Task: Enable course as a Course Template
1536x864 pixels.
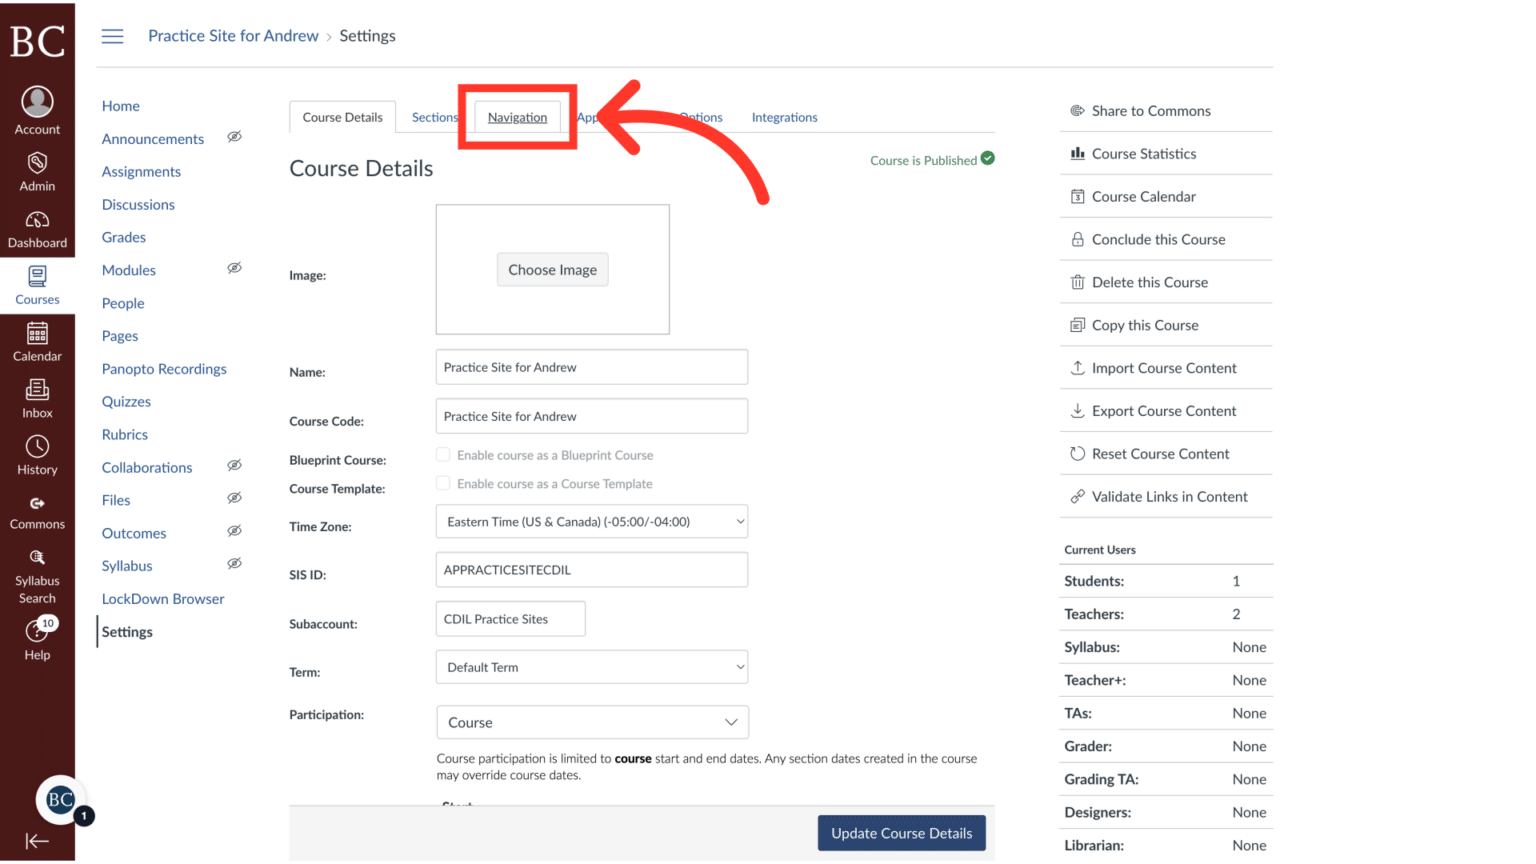Action: 443,483
